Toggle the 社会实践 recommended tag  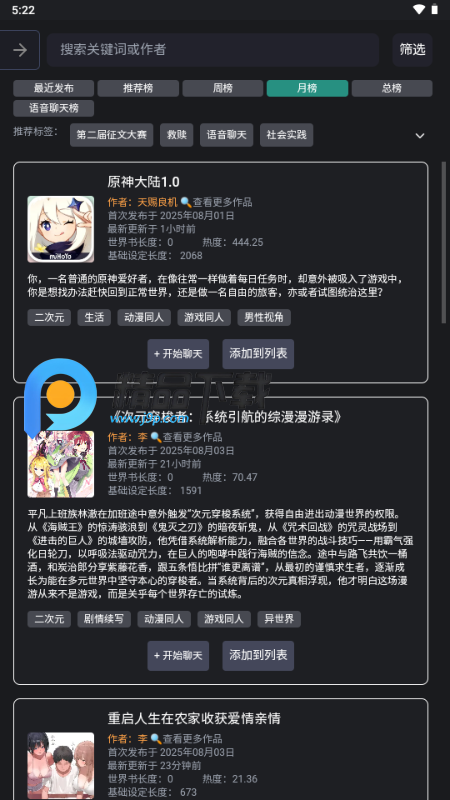pyautogui.click(x=286, y=135)
